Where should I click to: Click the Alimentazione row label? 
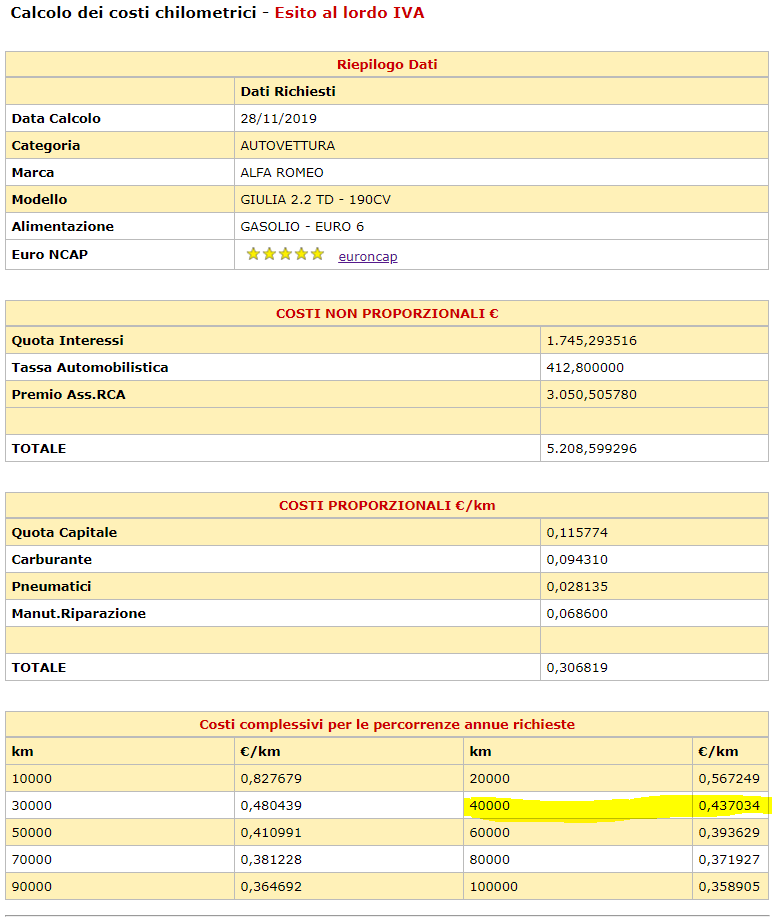point(62,227)
